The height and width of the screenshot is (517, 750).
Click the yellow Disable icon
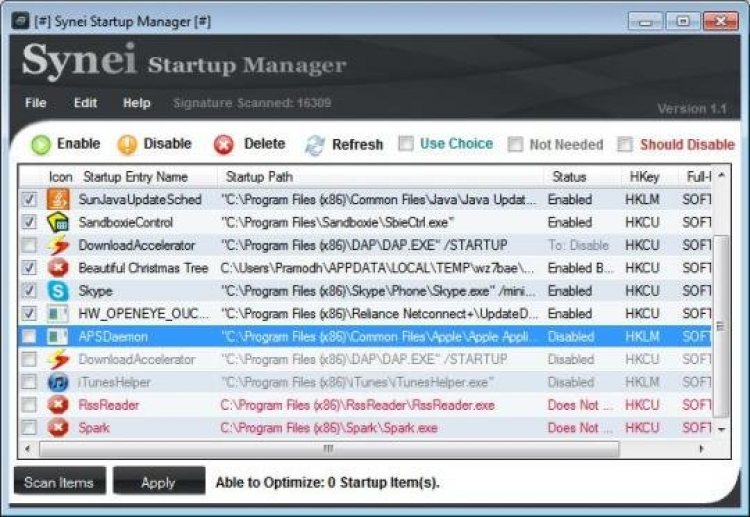[x=127, y=144]
